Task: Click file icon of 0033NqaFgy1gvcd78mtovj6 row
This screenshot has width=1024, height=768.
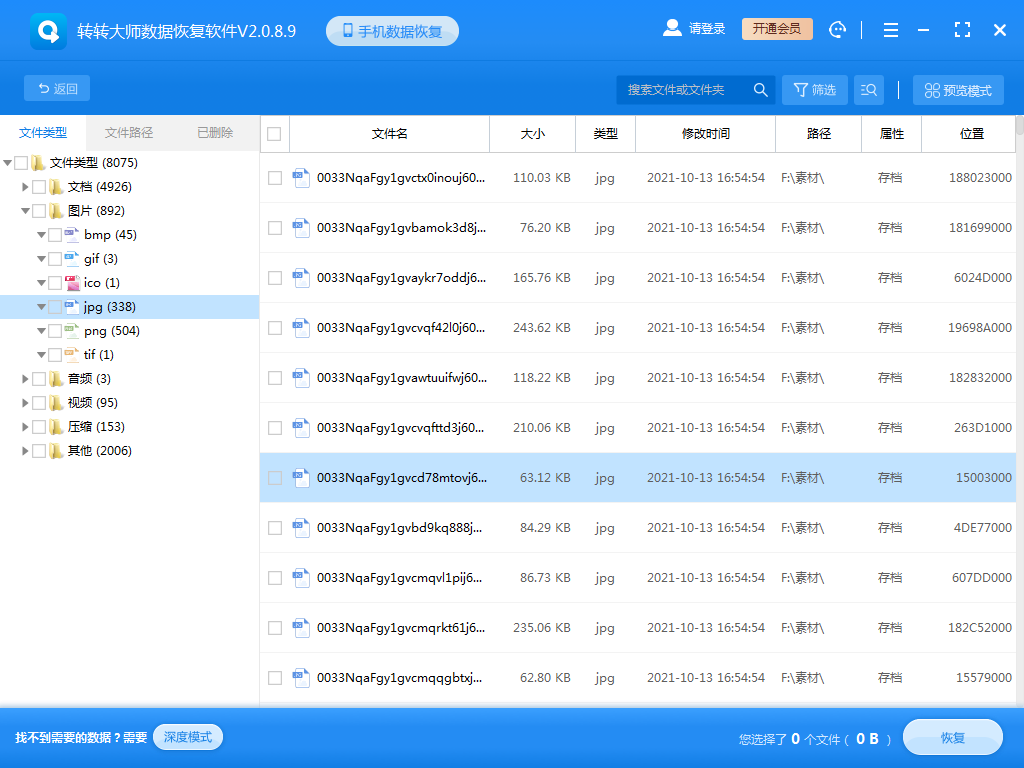Action: click(301, 477)
